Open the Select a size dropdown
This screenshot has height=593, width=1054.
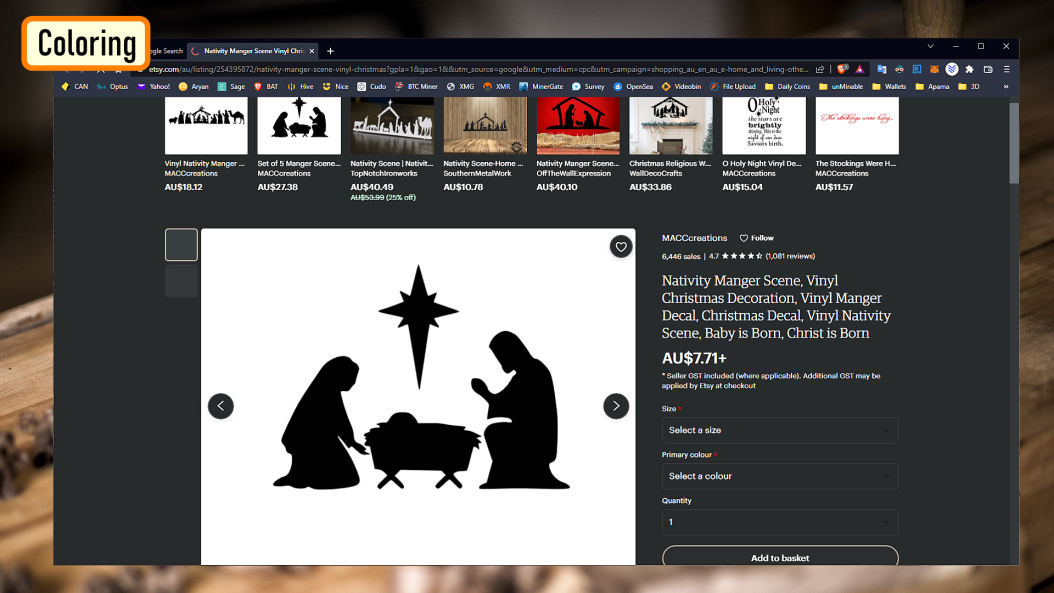(x=780, y=430)
